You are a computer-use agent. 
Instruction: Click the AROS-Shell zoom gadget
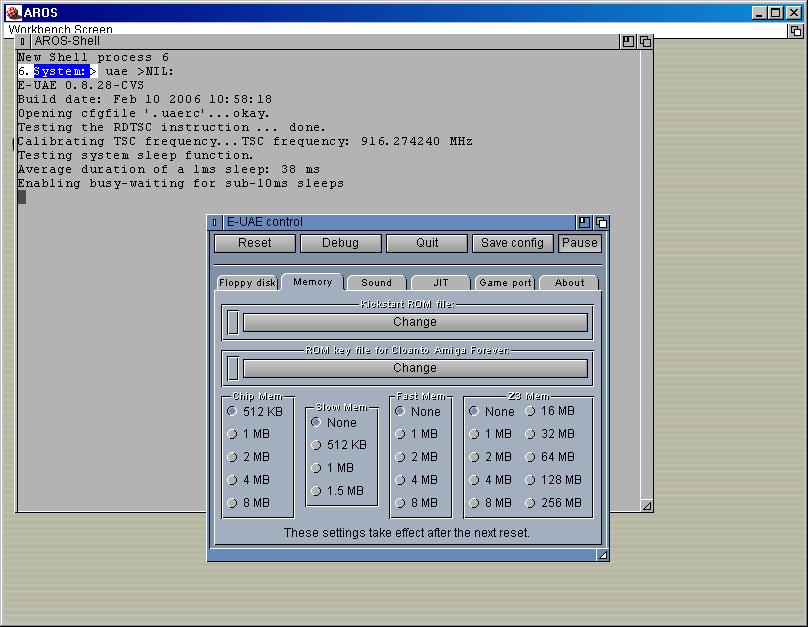[628, 41]
